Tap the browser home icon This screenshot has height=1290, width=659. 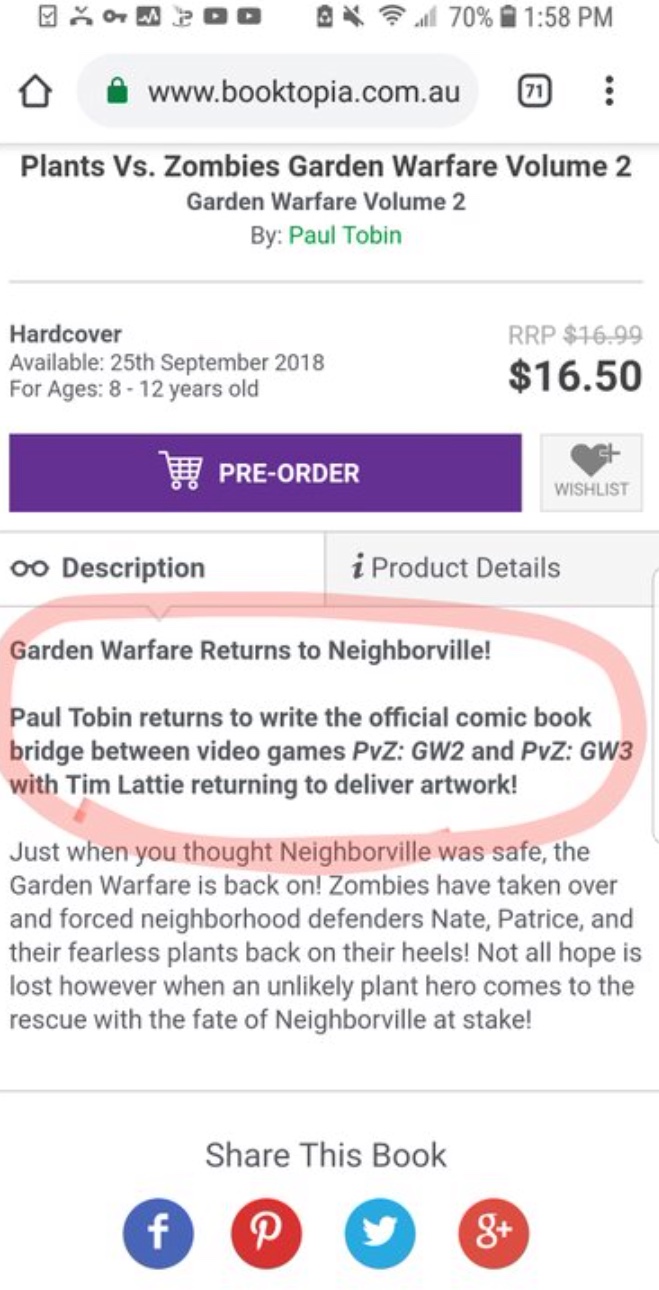tap(35, 93)
